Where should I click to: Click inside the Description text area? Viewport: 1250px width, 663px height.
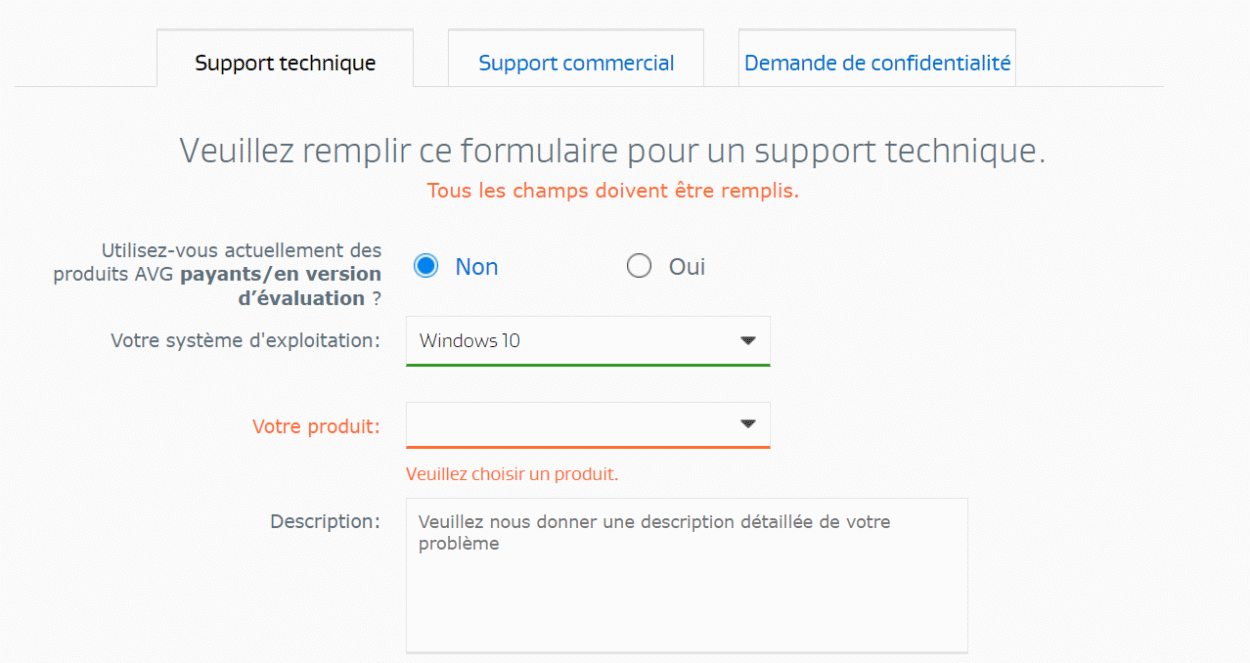pos(687,575)
